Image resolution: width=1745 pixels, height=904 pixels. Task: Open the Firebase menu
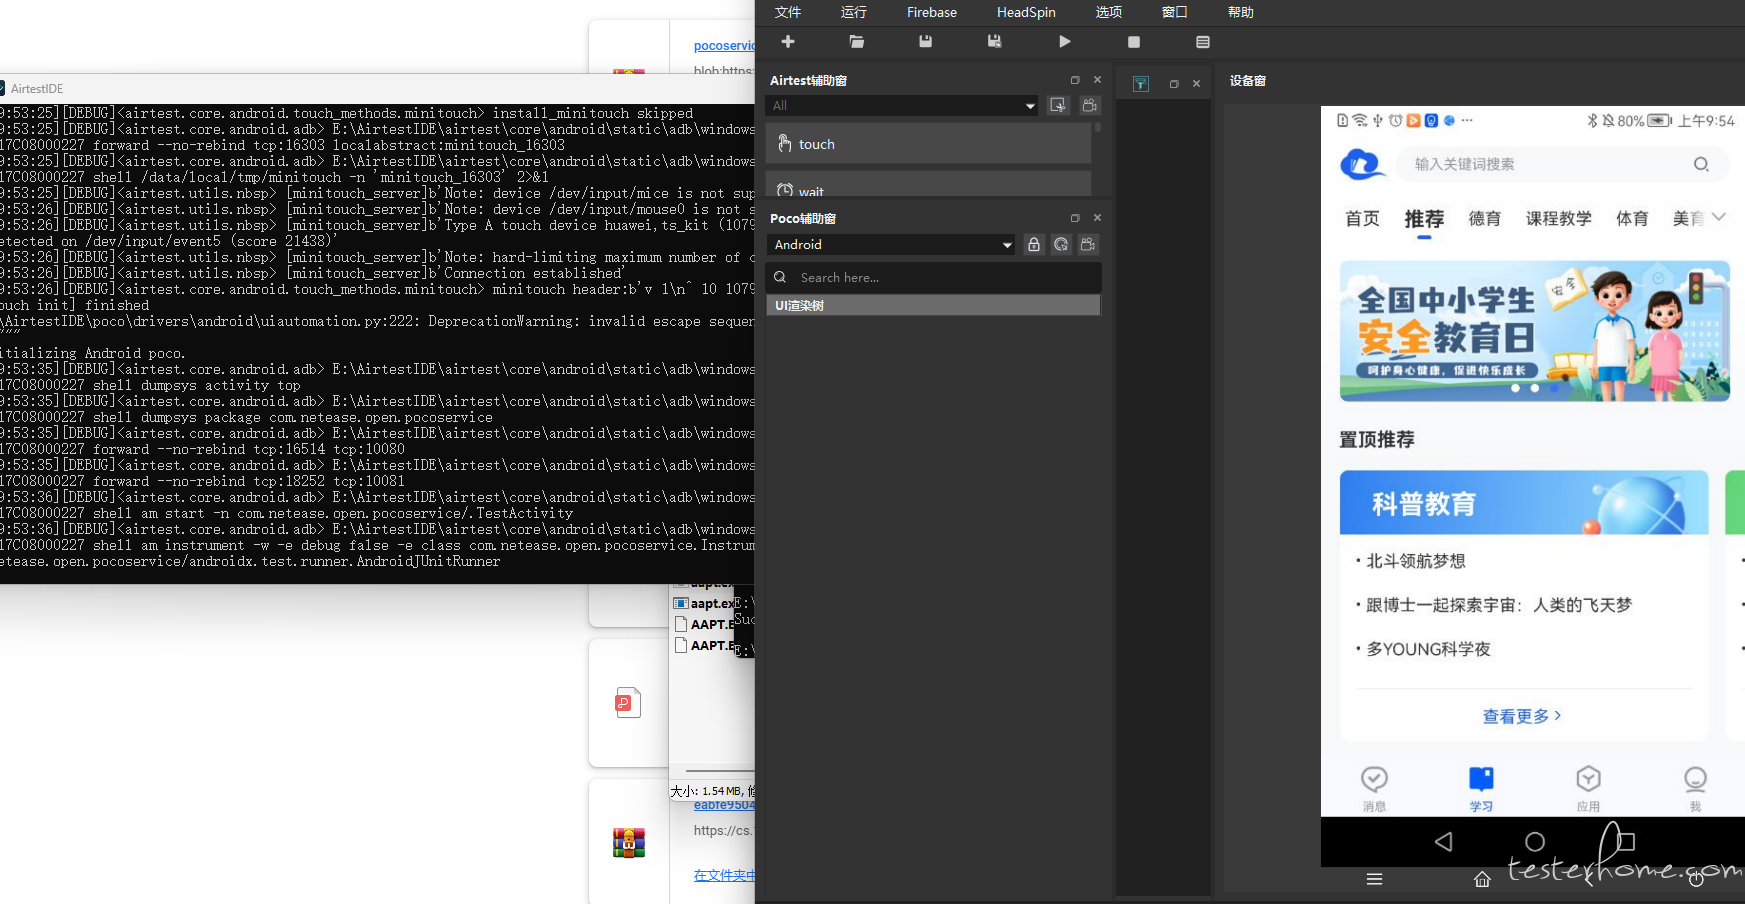click(932, 12)
